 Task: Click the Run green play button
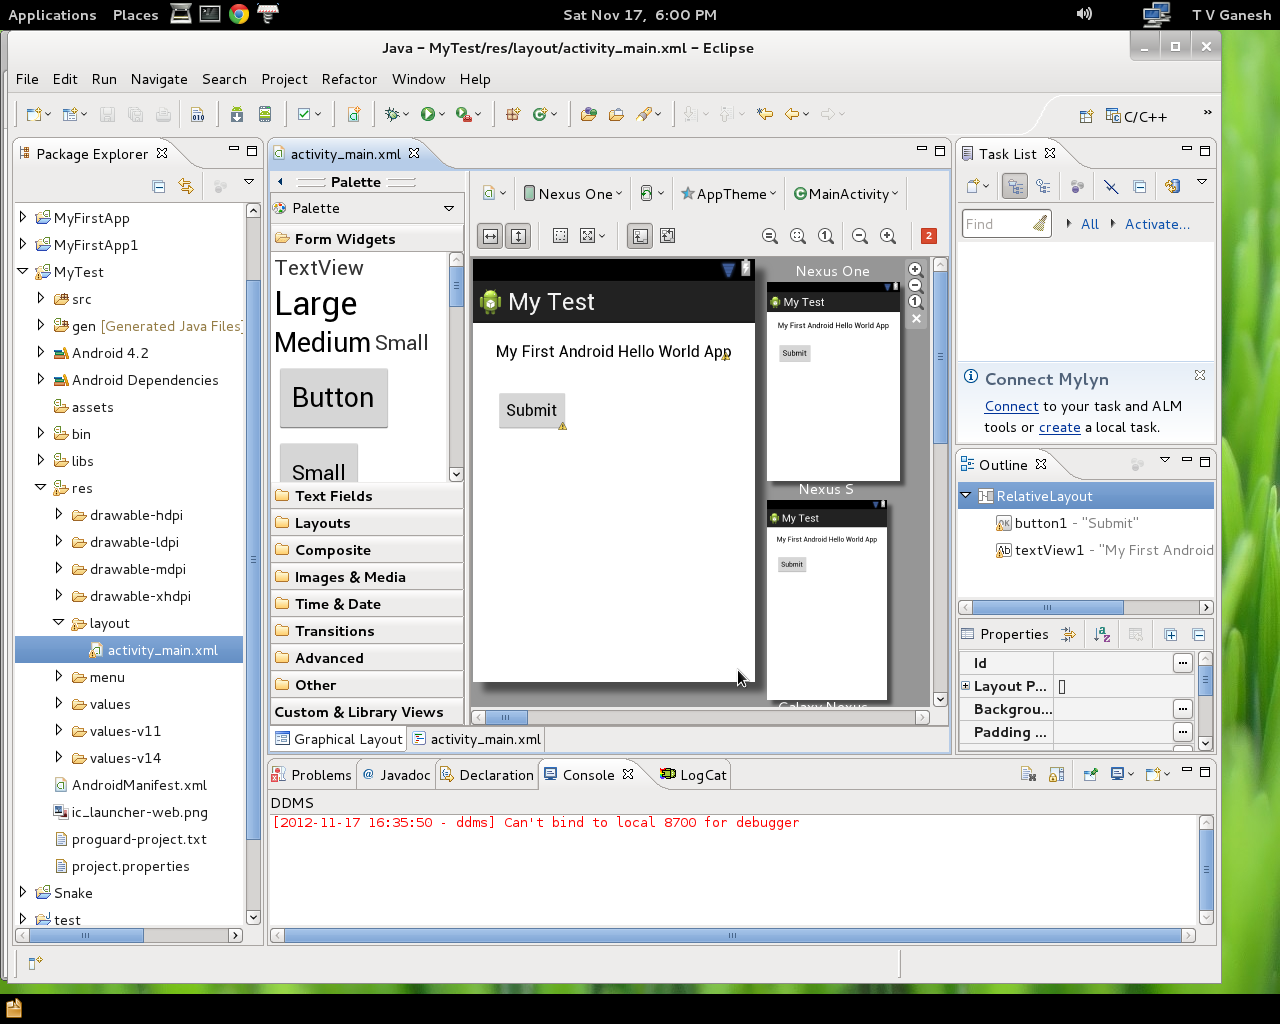(428, 114)
